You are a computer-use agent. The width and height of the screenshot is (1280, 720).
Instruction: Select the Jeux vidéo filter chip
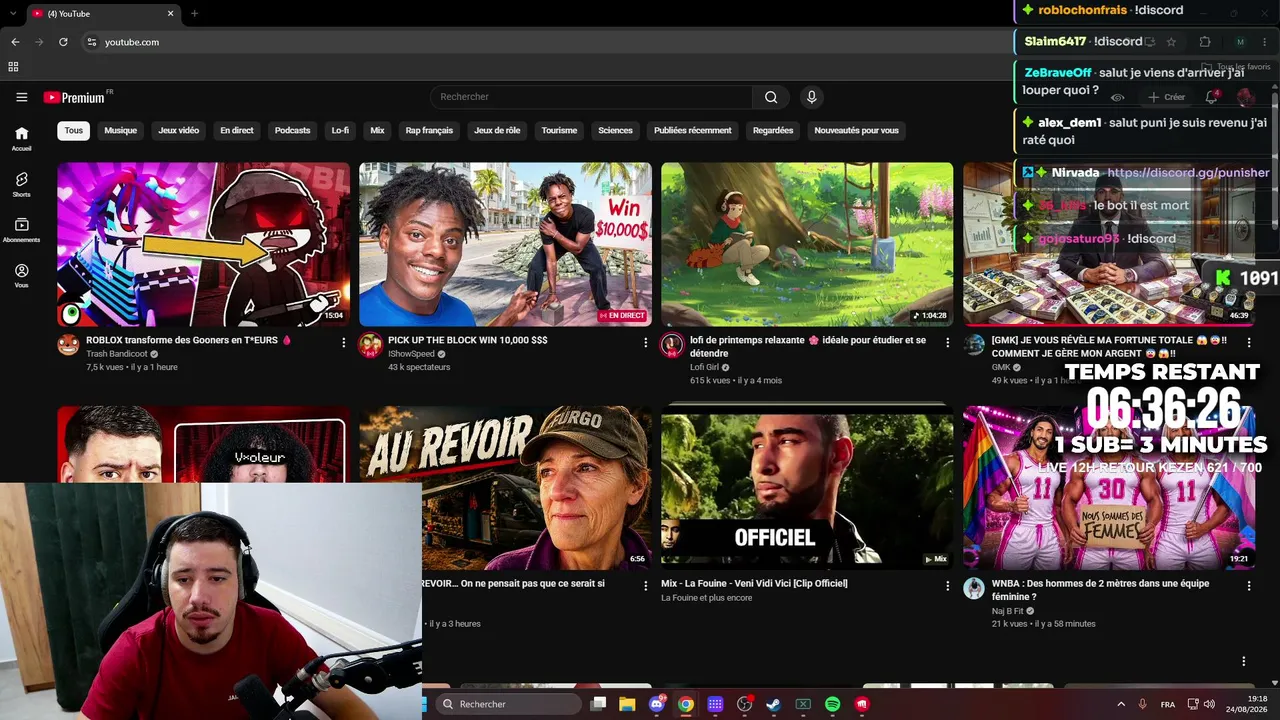[178, 130]
